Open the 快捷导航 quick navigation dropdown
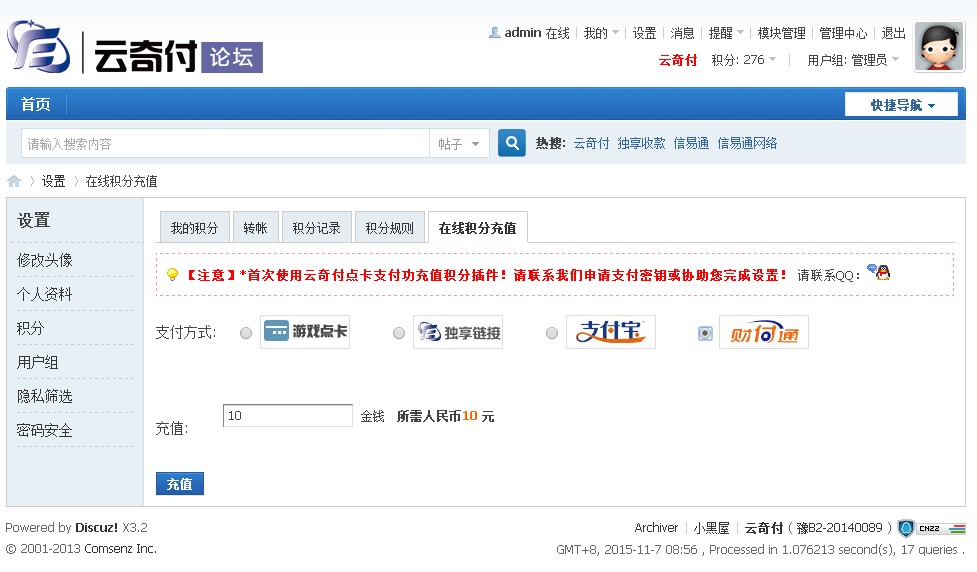The image size is (977, 572). click(x=902, y=105)
